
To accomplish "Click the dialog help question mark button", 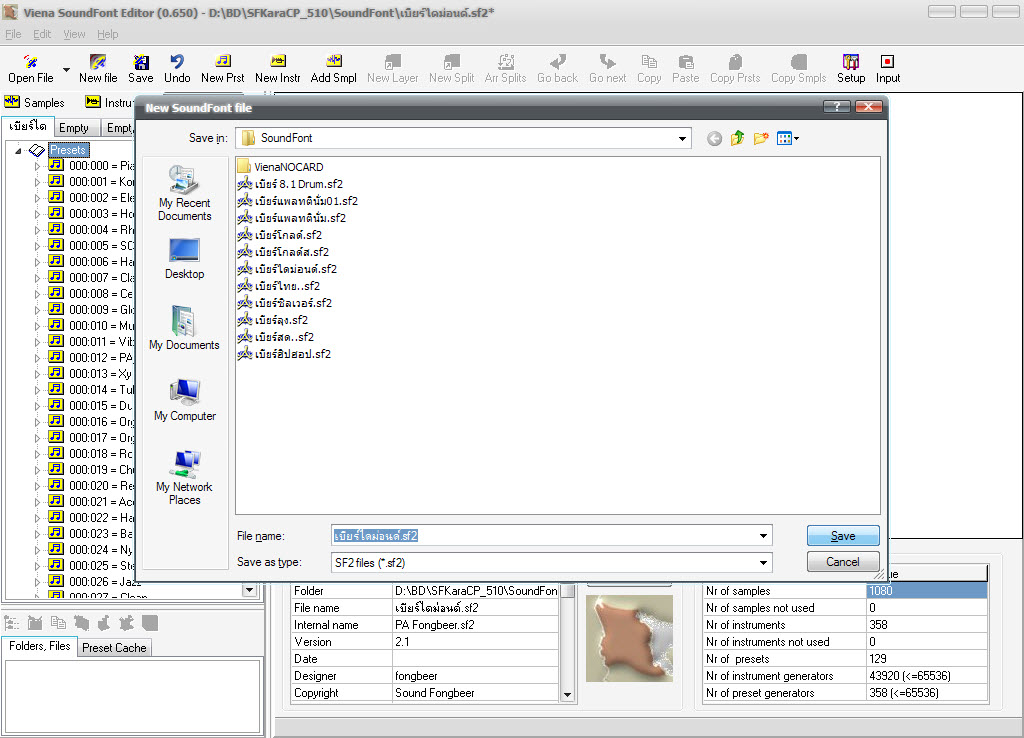I will 837,106.
